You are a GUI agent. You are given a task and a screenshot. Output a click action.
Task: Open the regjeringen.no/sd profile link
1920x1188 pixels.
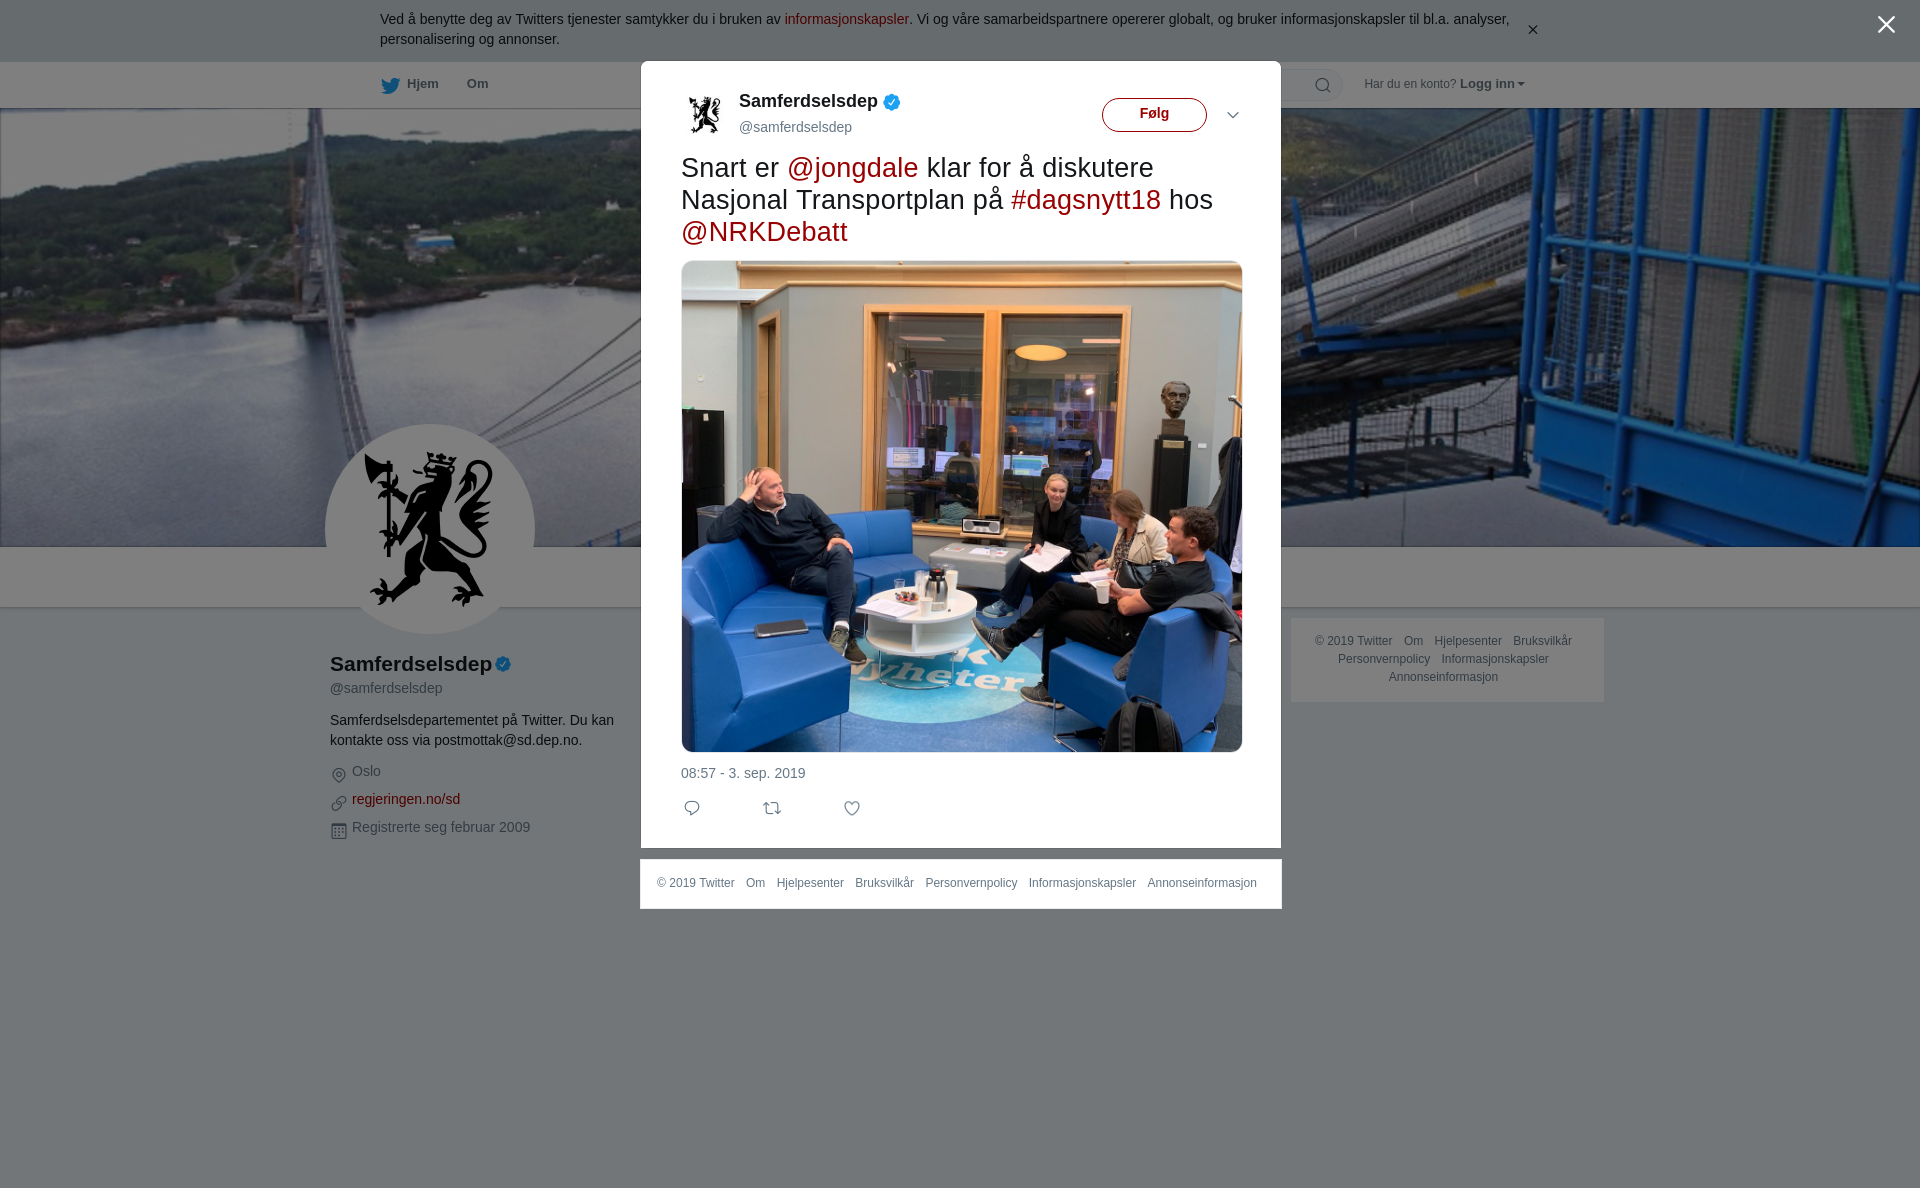[x=406, y=799]
